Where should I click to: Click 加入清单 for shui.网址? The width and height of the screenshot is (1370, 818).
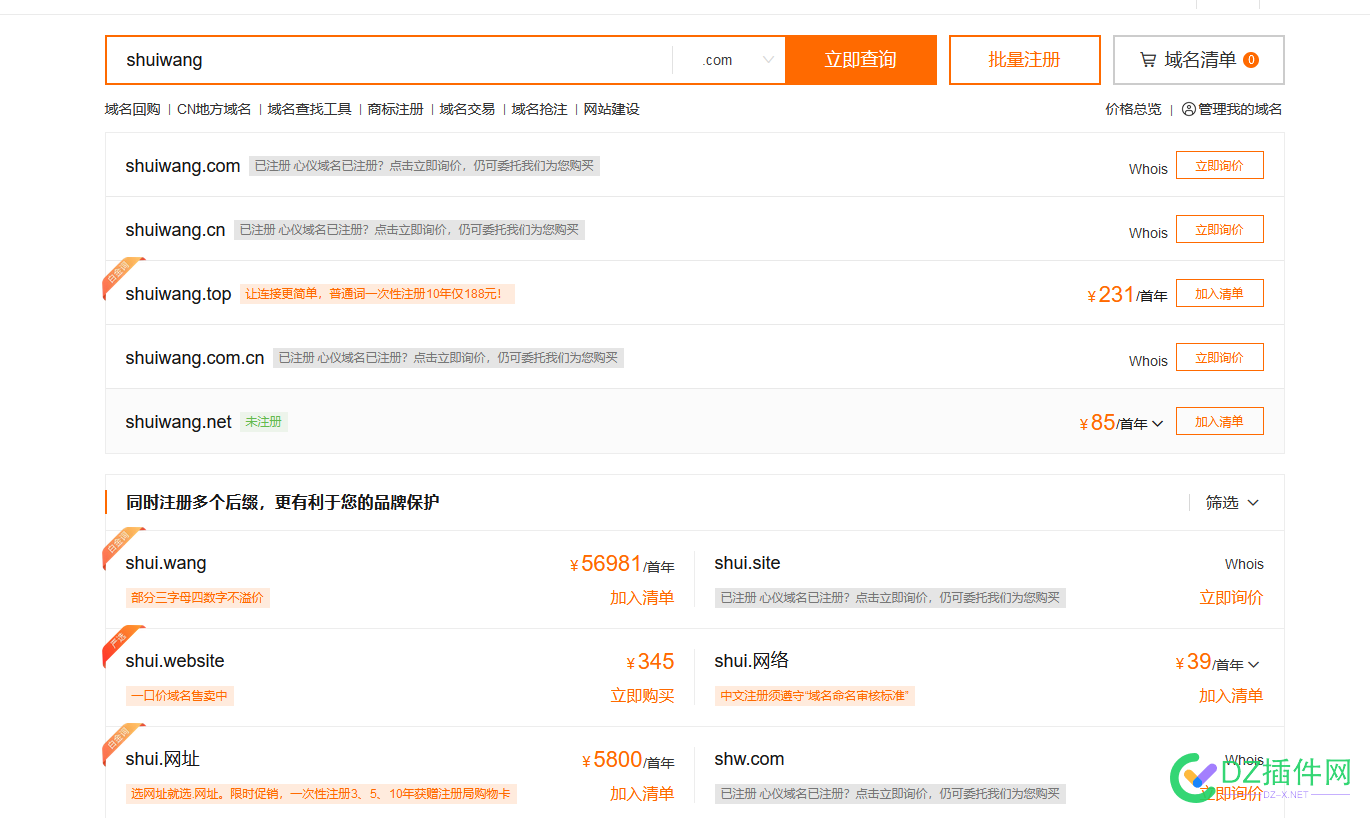point(642,794)
